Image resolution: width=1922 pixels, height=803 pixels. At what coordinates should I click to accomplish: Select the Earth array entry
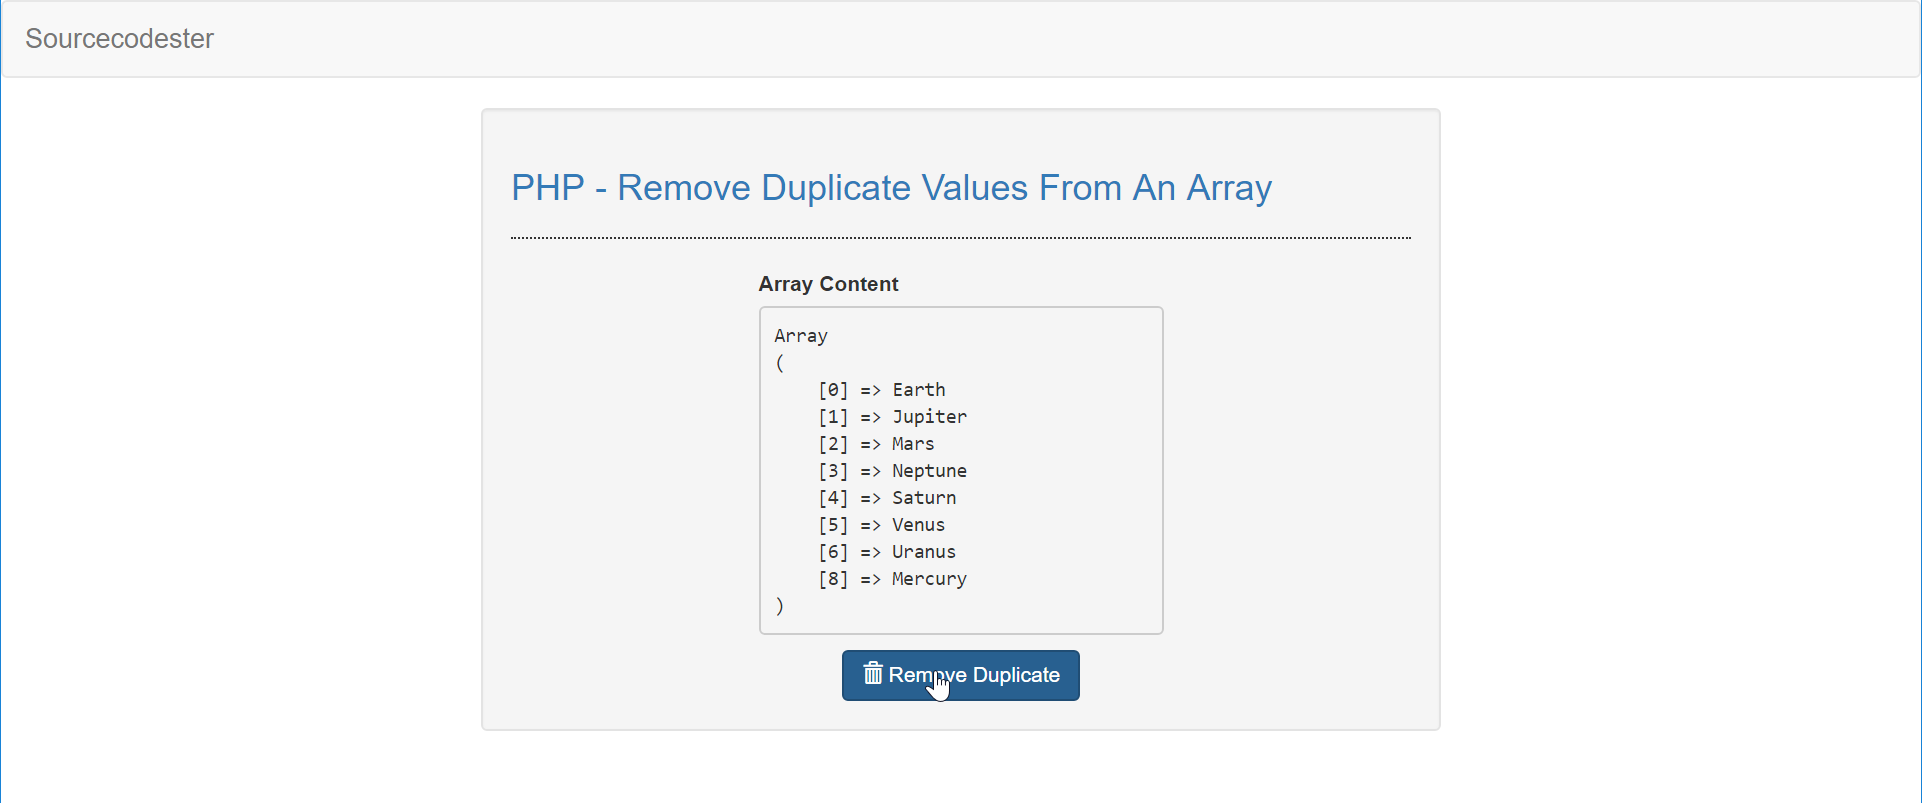click(x=883, y=390)
